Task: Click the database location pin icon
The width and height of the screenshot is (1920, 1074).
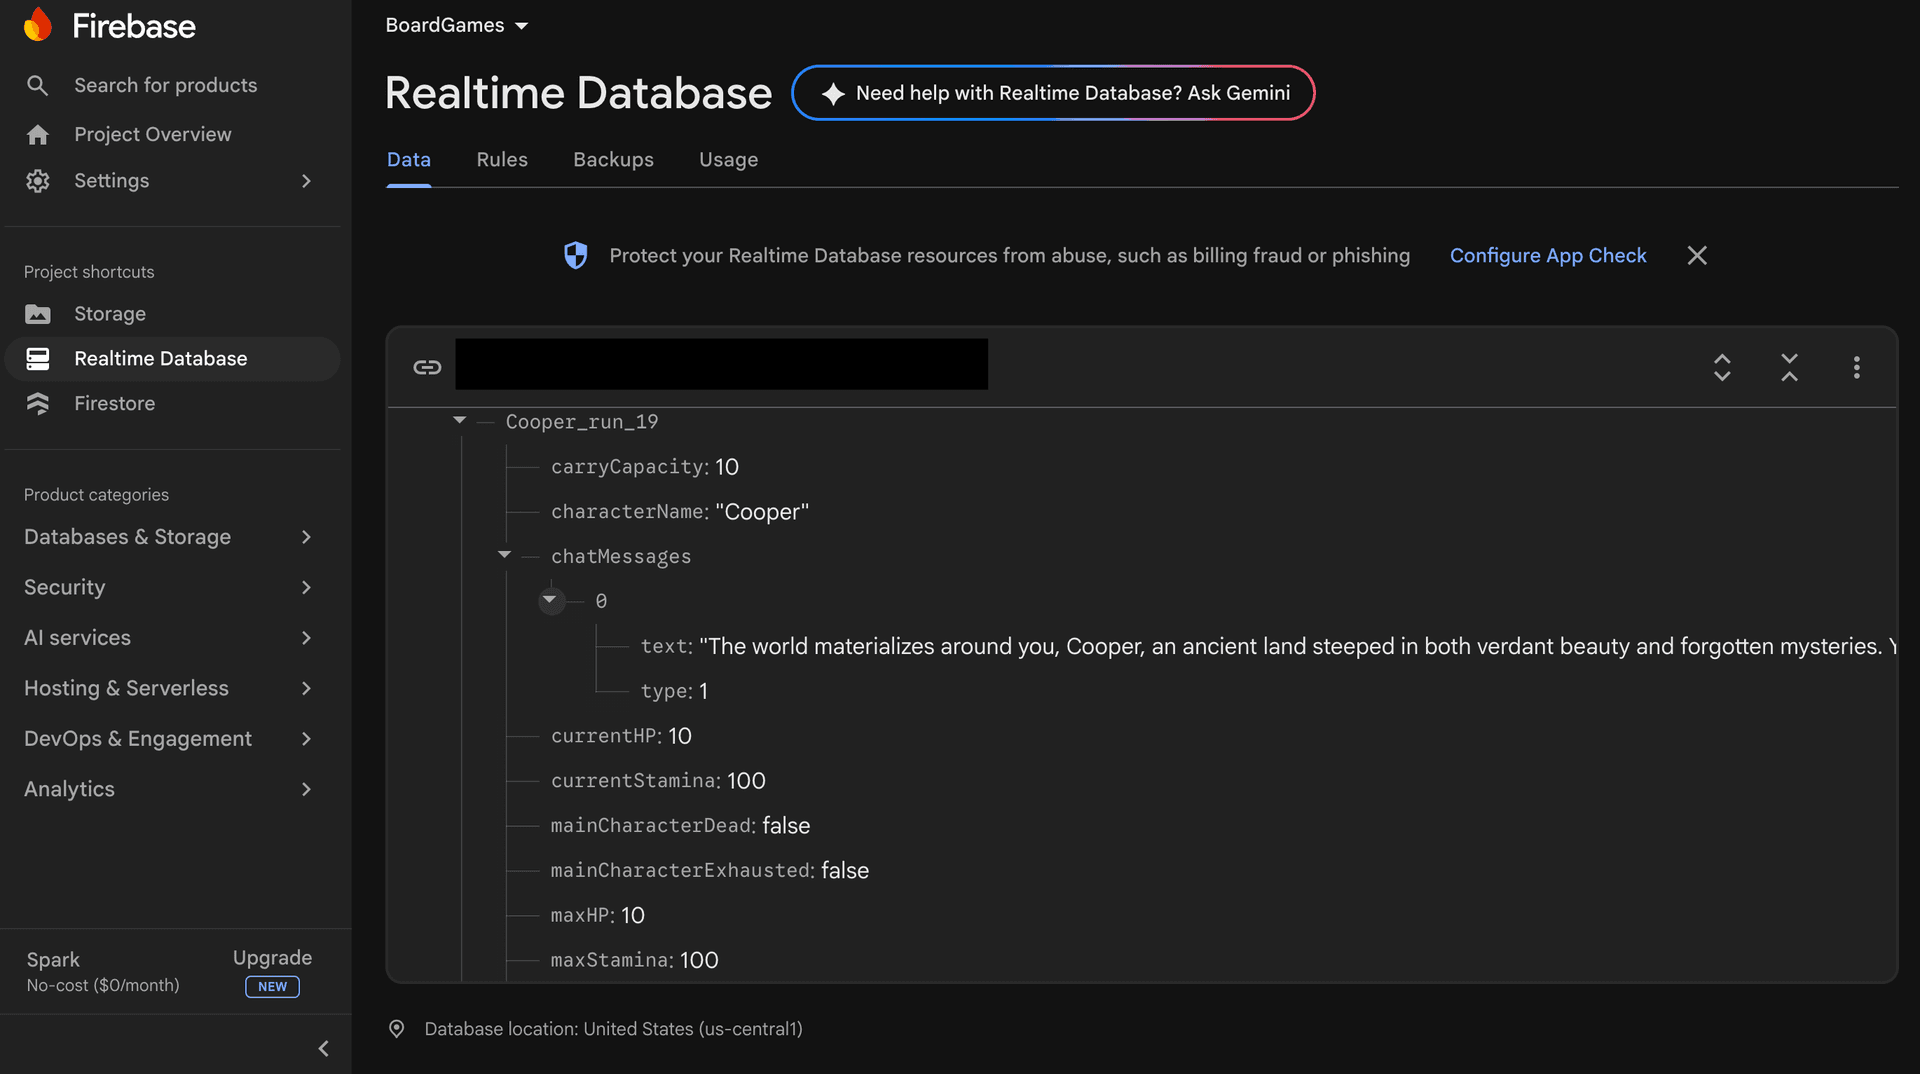Action: pyautogui.click(x=397, y=1029)
